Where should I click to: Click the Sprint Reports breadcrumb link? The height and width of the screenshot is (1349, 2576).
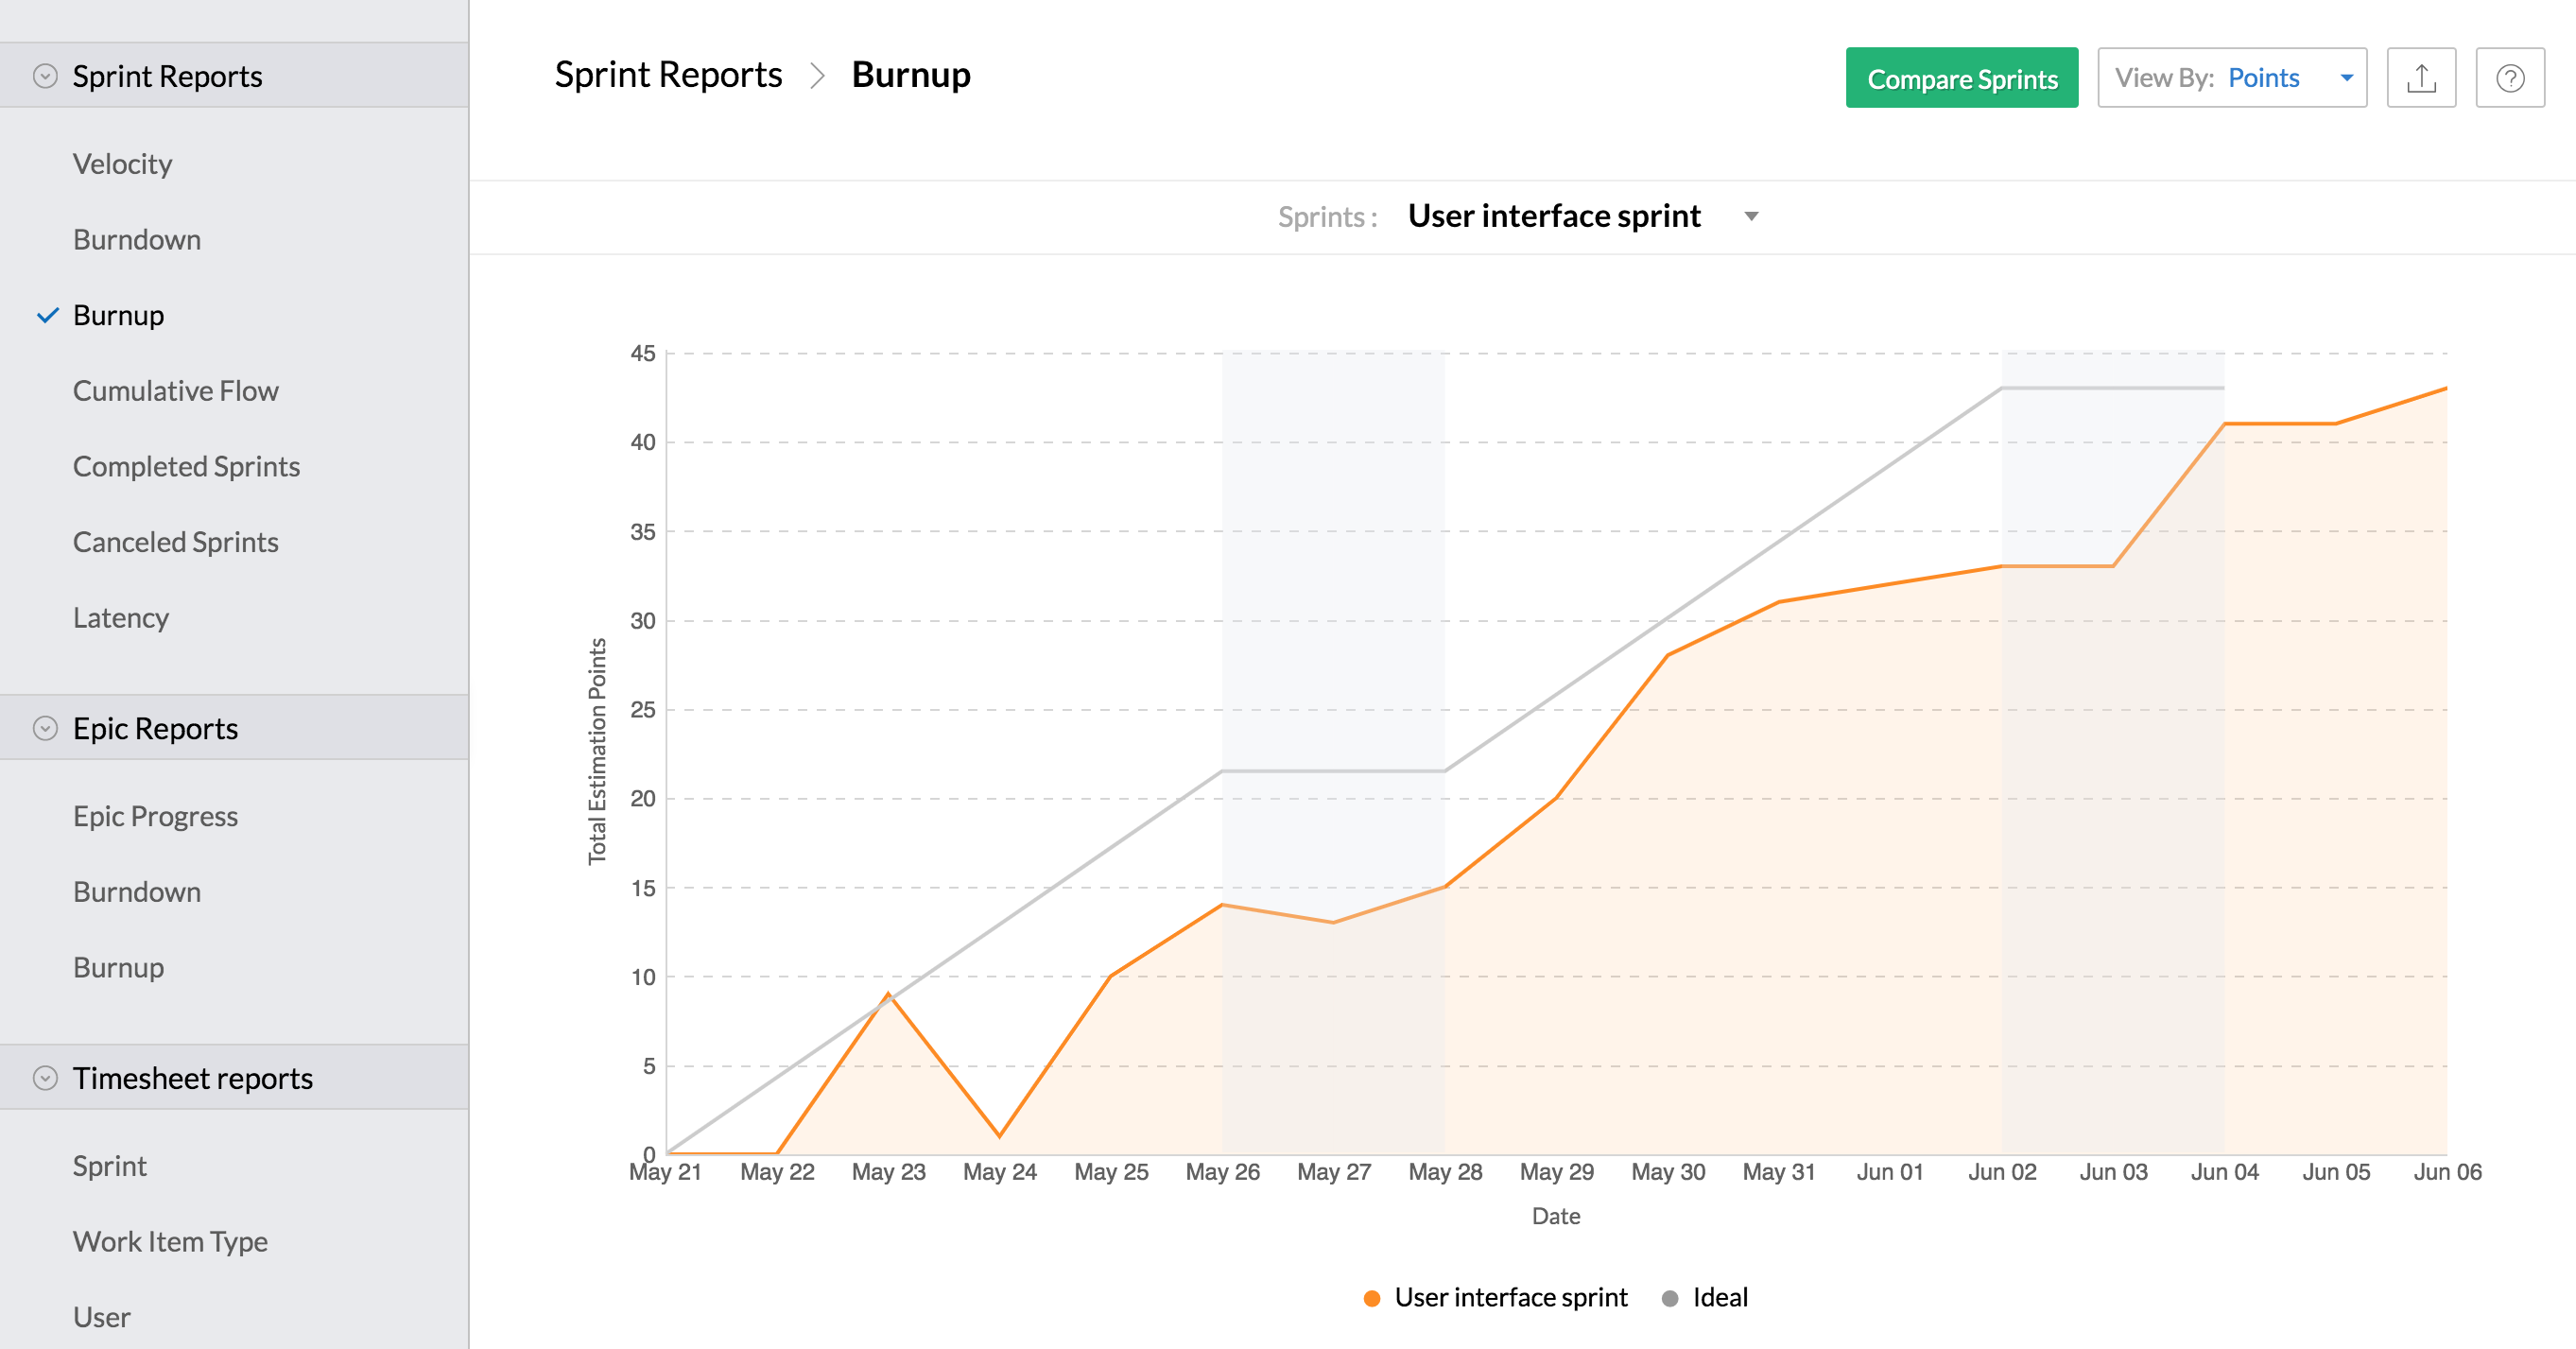[668, 75]
